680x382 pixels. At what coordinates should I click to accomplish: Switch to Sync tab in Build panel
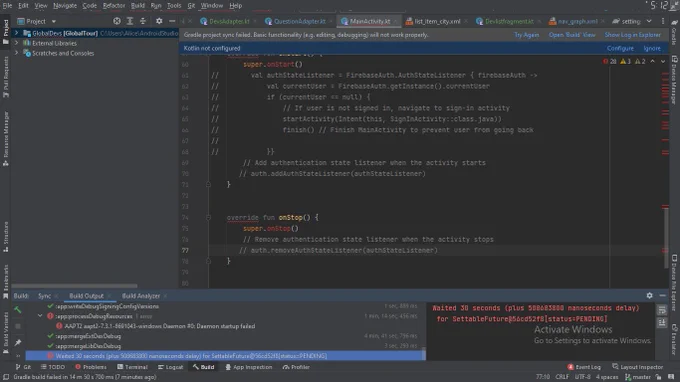pyautogui.click(x=44, y=296)
